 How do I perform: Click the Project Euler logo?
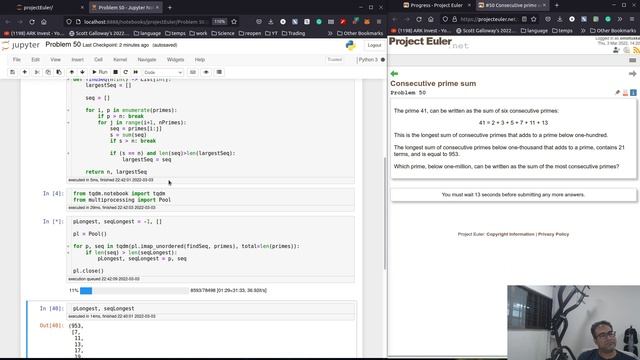429,42
